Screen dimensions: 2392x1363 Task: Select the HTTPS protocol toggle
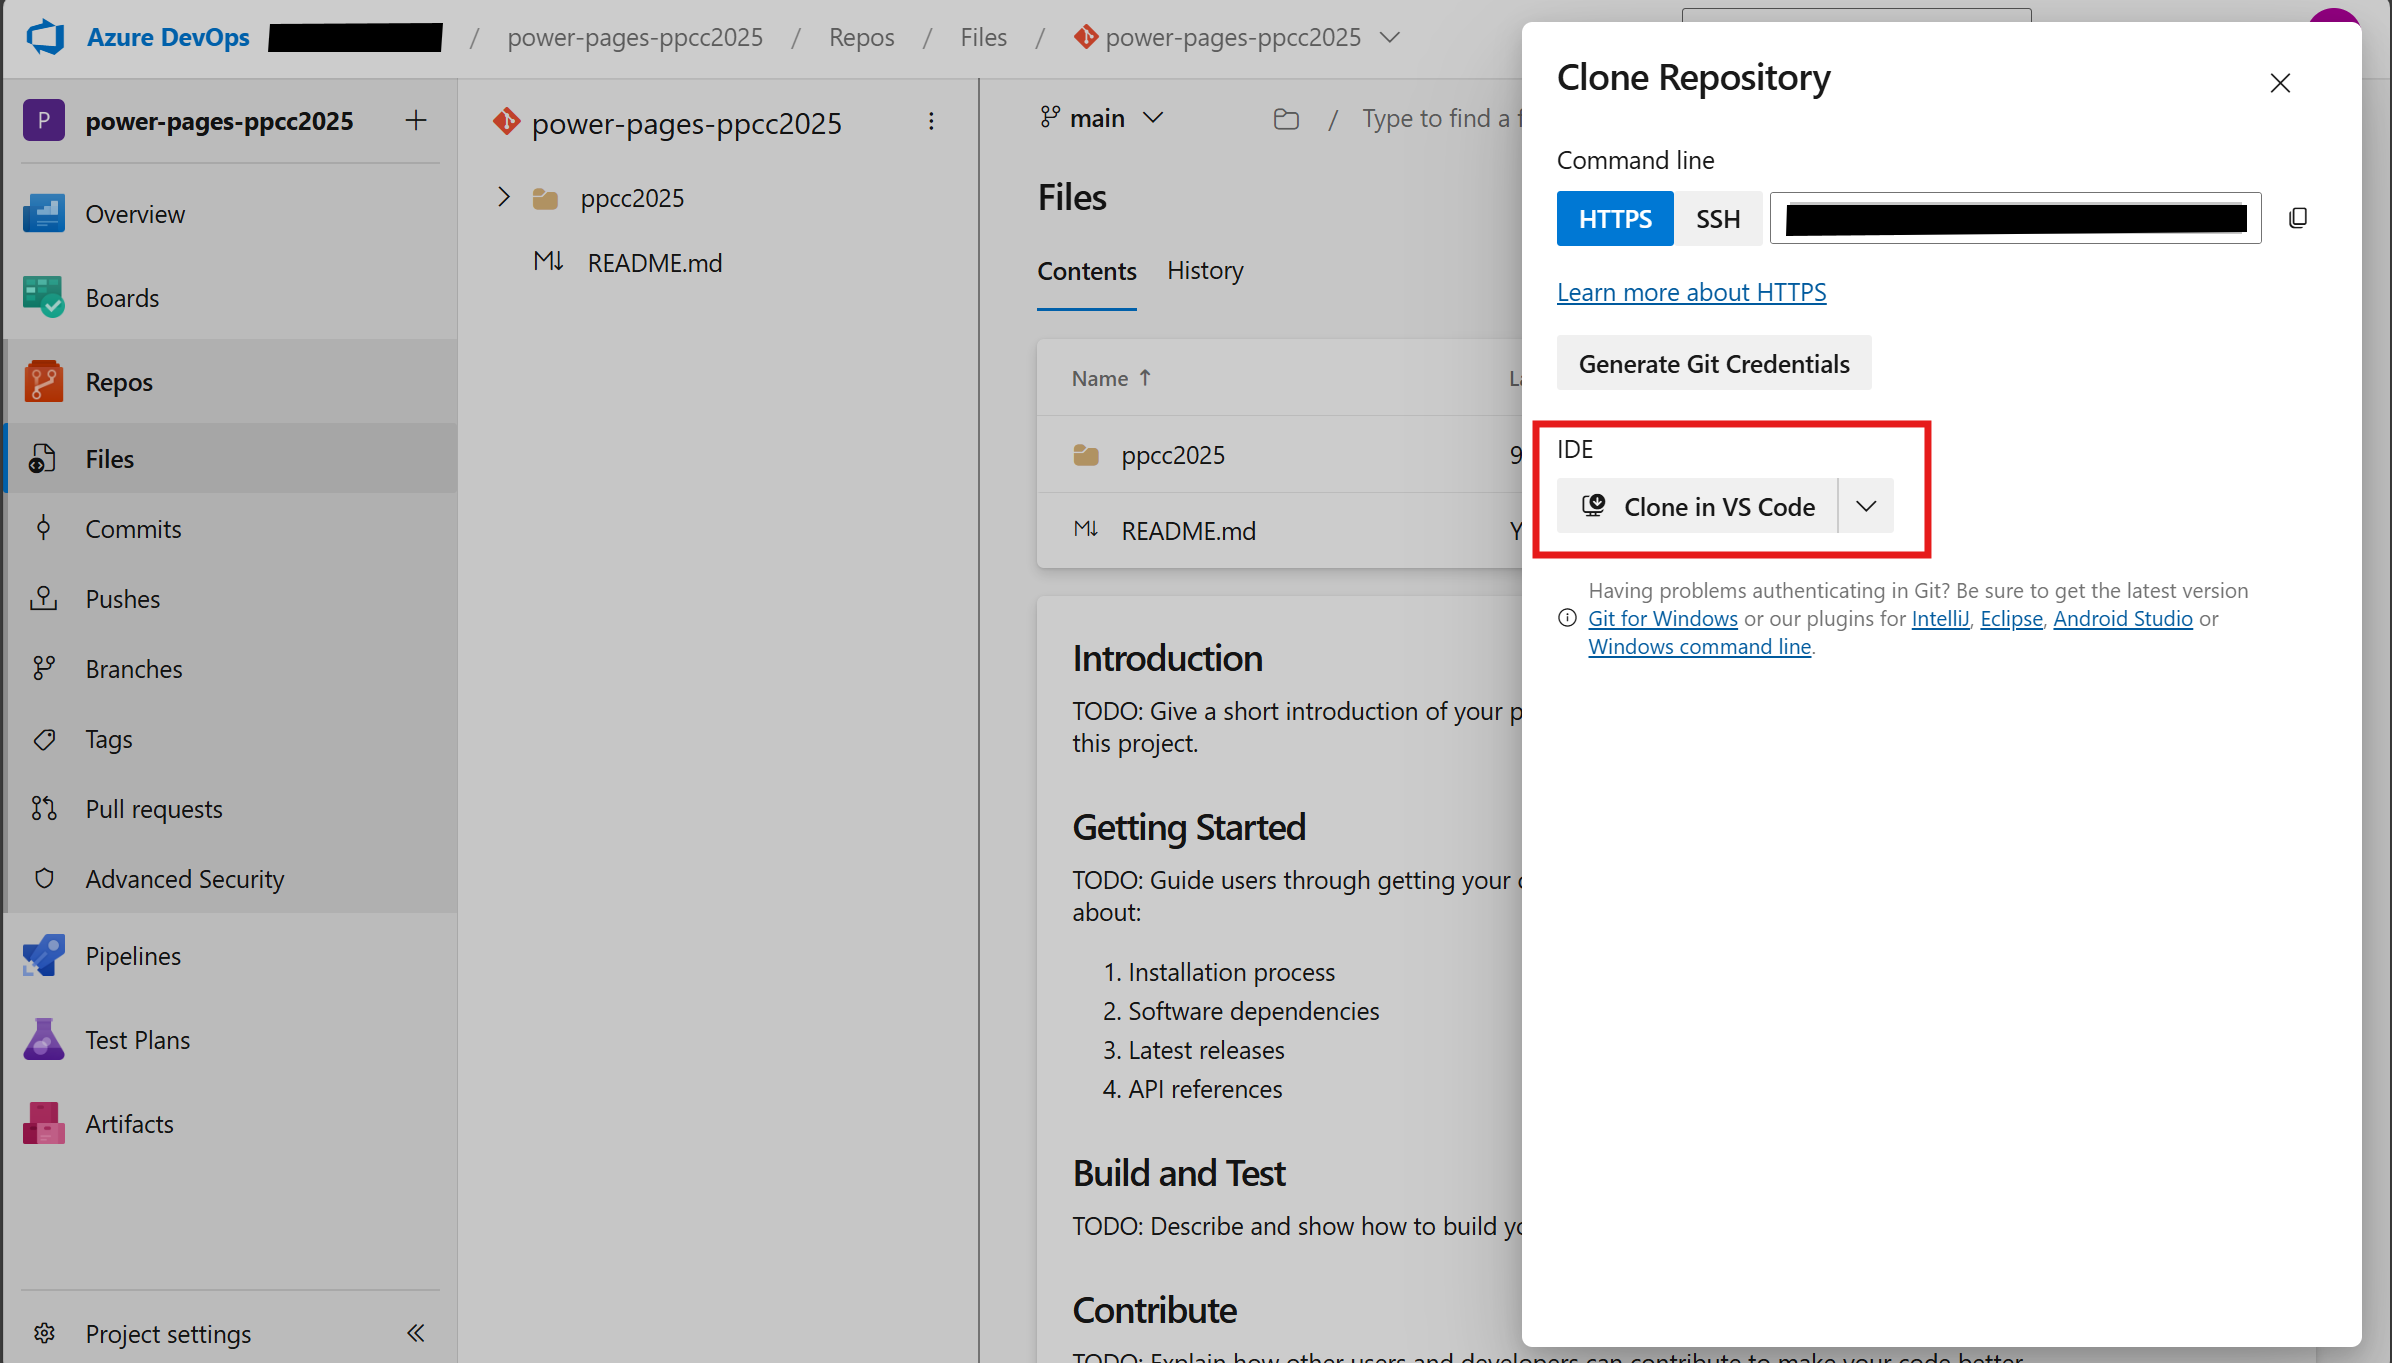click(1614, 218)
